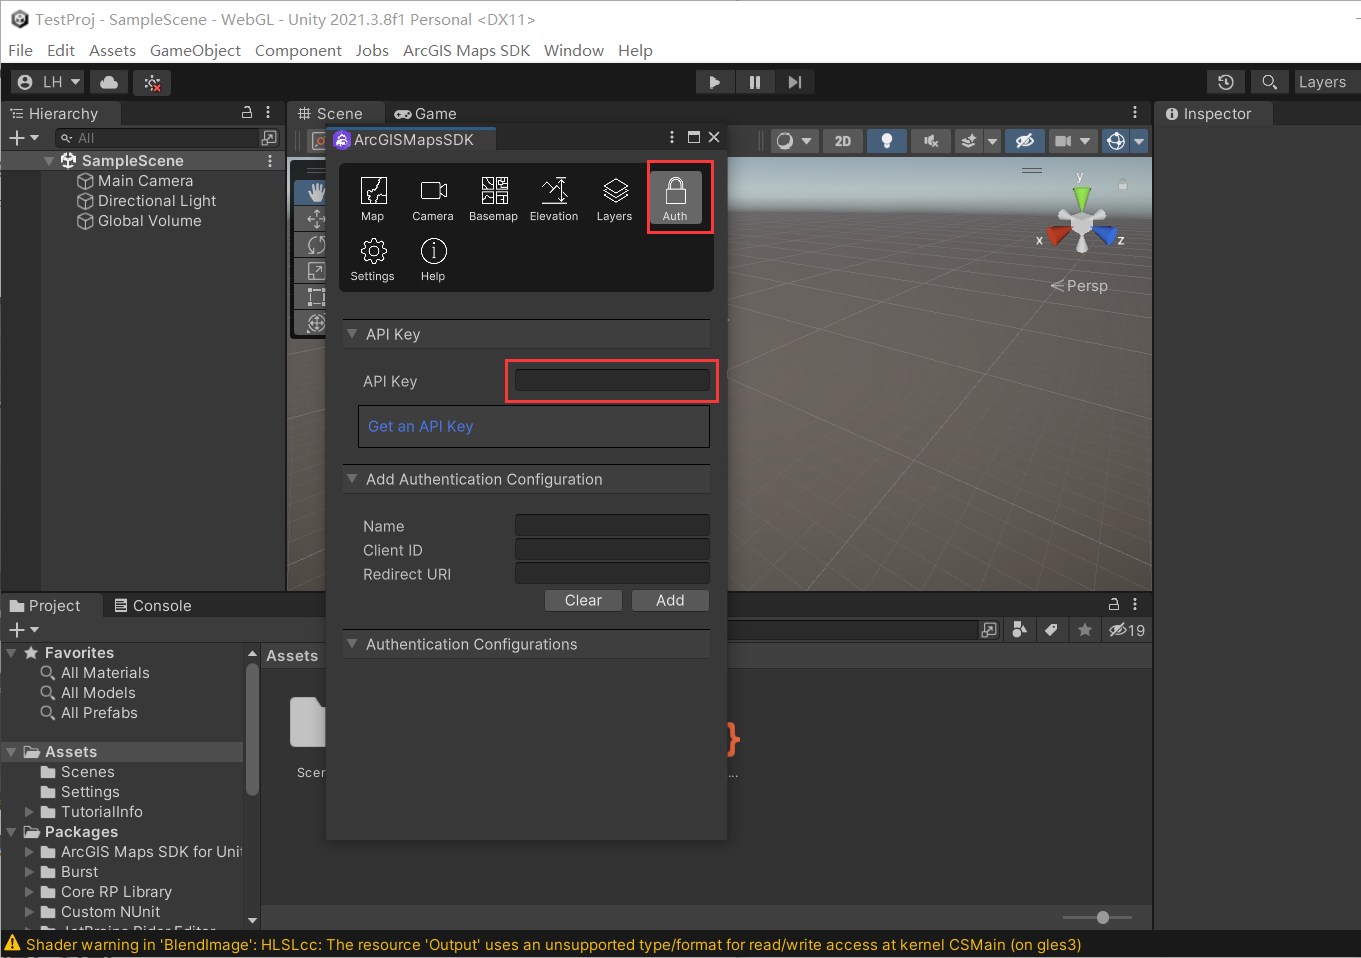The image size is (1361, 958).
Task: Expand TutorialInfo folder
Action: (x=30, y=812)
